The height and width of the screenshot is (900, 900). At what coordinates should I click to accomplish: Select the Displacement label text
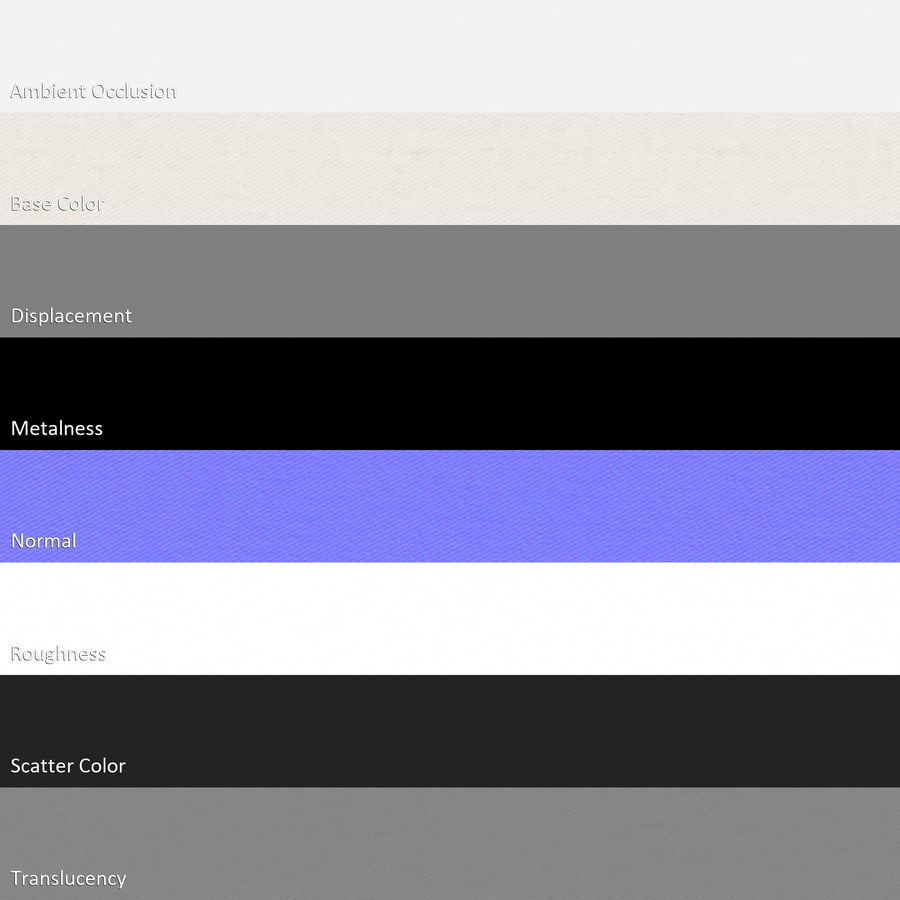click(x=71, y=316)
